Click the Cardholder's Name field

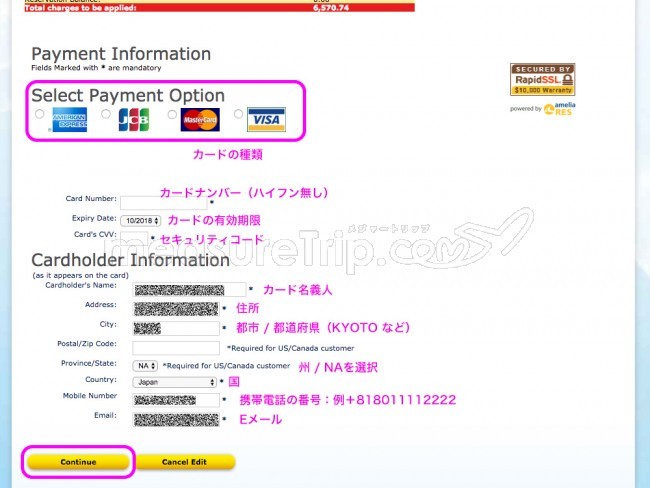[x=189, y=289]
